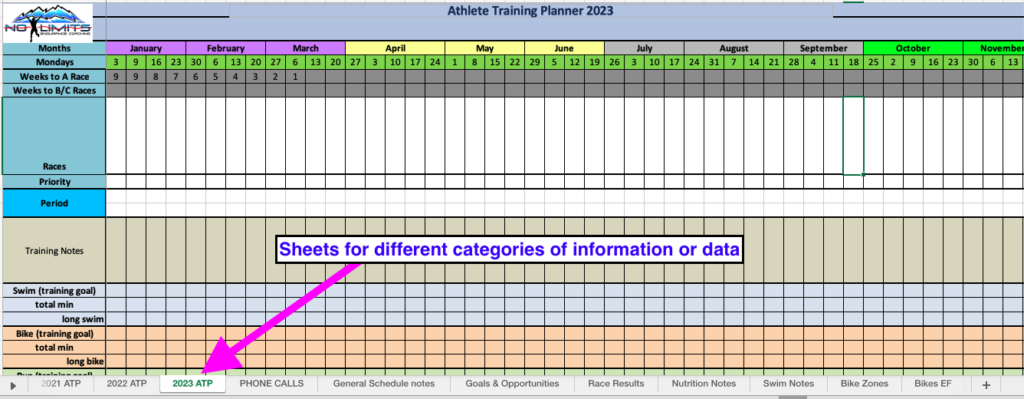The width and height of the screenshot is (1024, 399).
Task: Select the Swim Notes tab
Action: coord(788,383)
